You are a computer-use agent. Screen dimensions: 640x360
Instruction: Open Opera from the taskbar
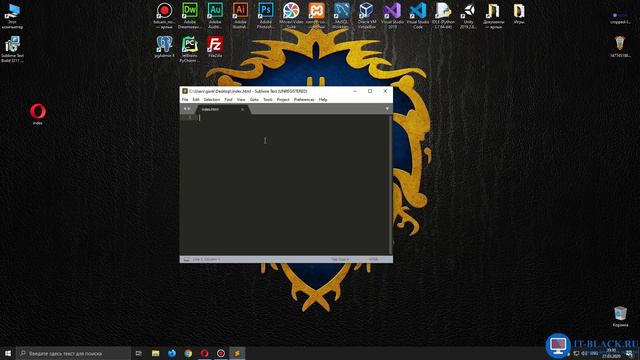(204, 353)
